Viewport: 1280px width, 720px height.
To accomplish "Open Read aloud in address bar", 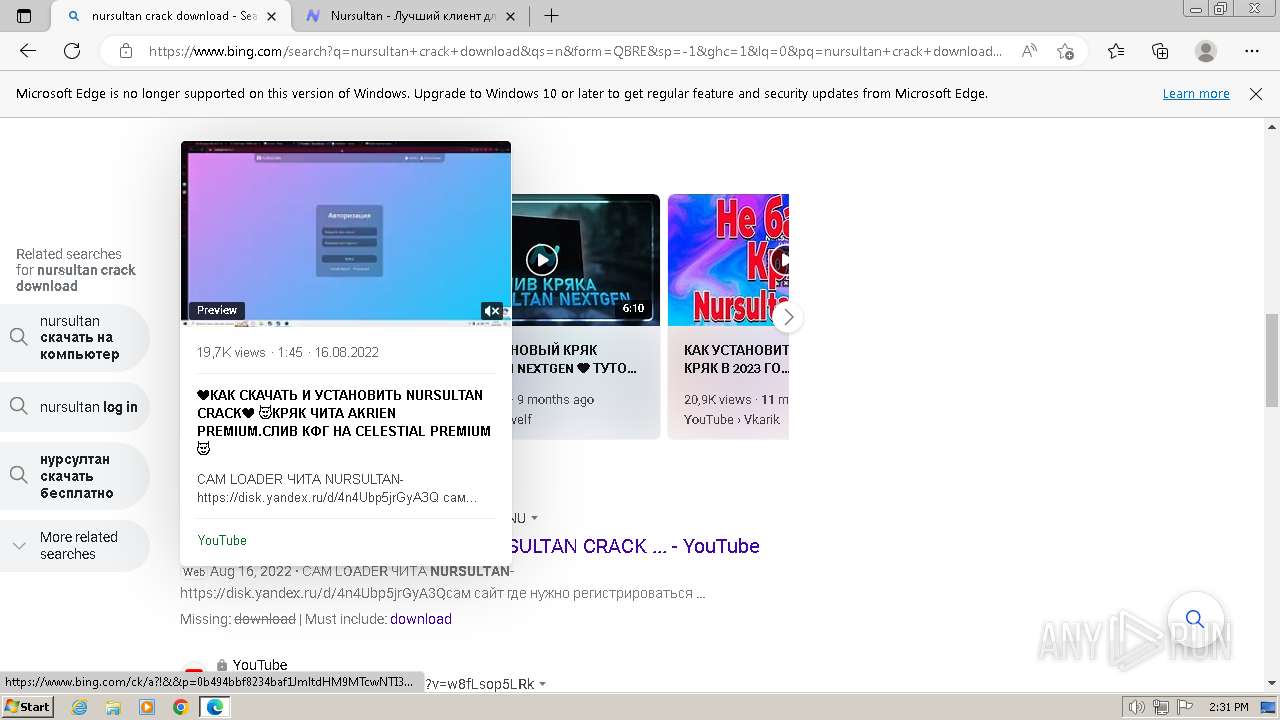I will 1029,51.
